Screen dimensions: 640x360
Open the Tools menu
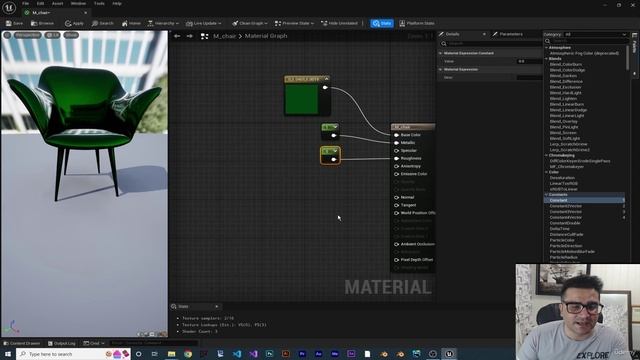click(99, 3)
